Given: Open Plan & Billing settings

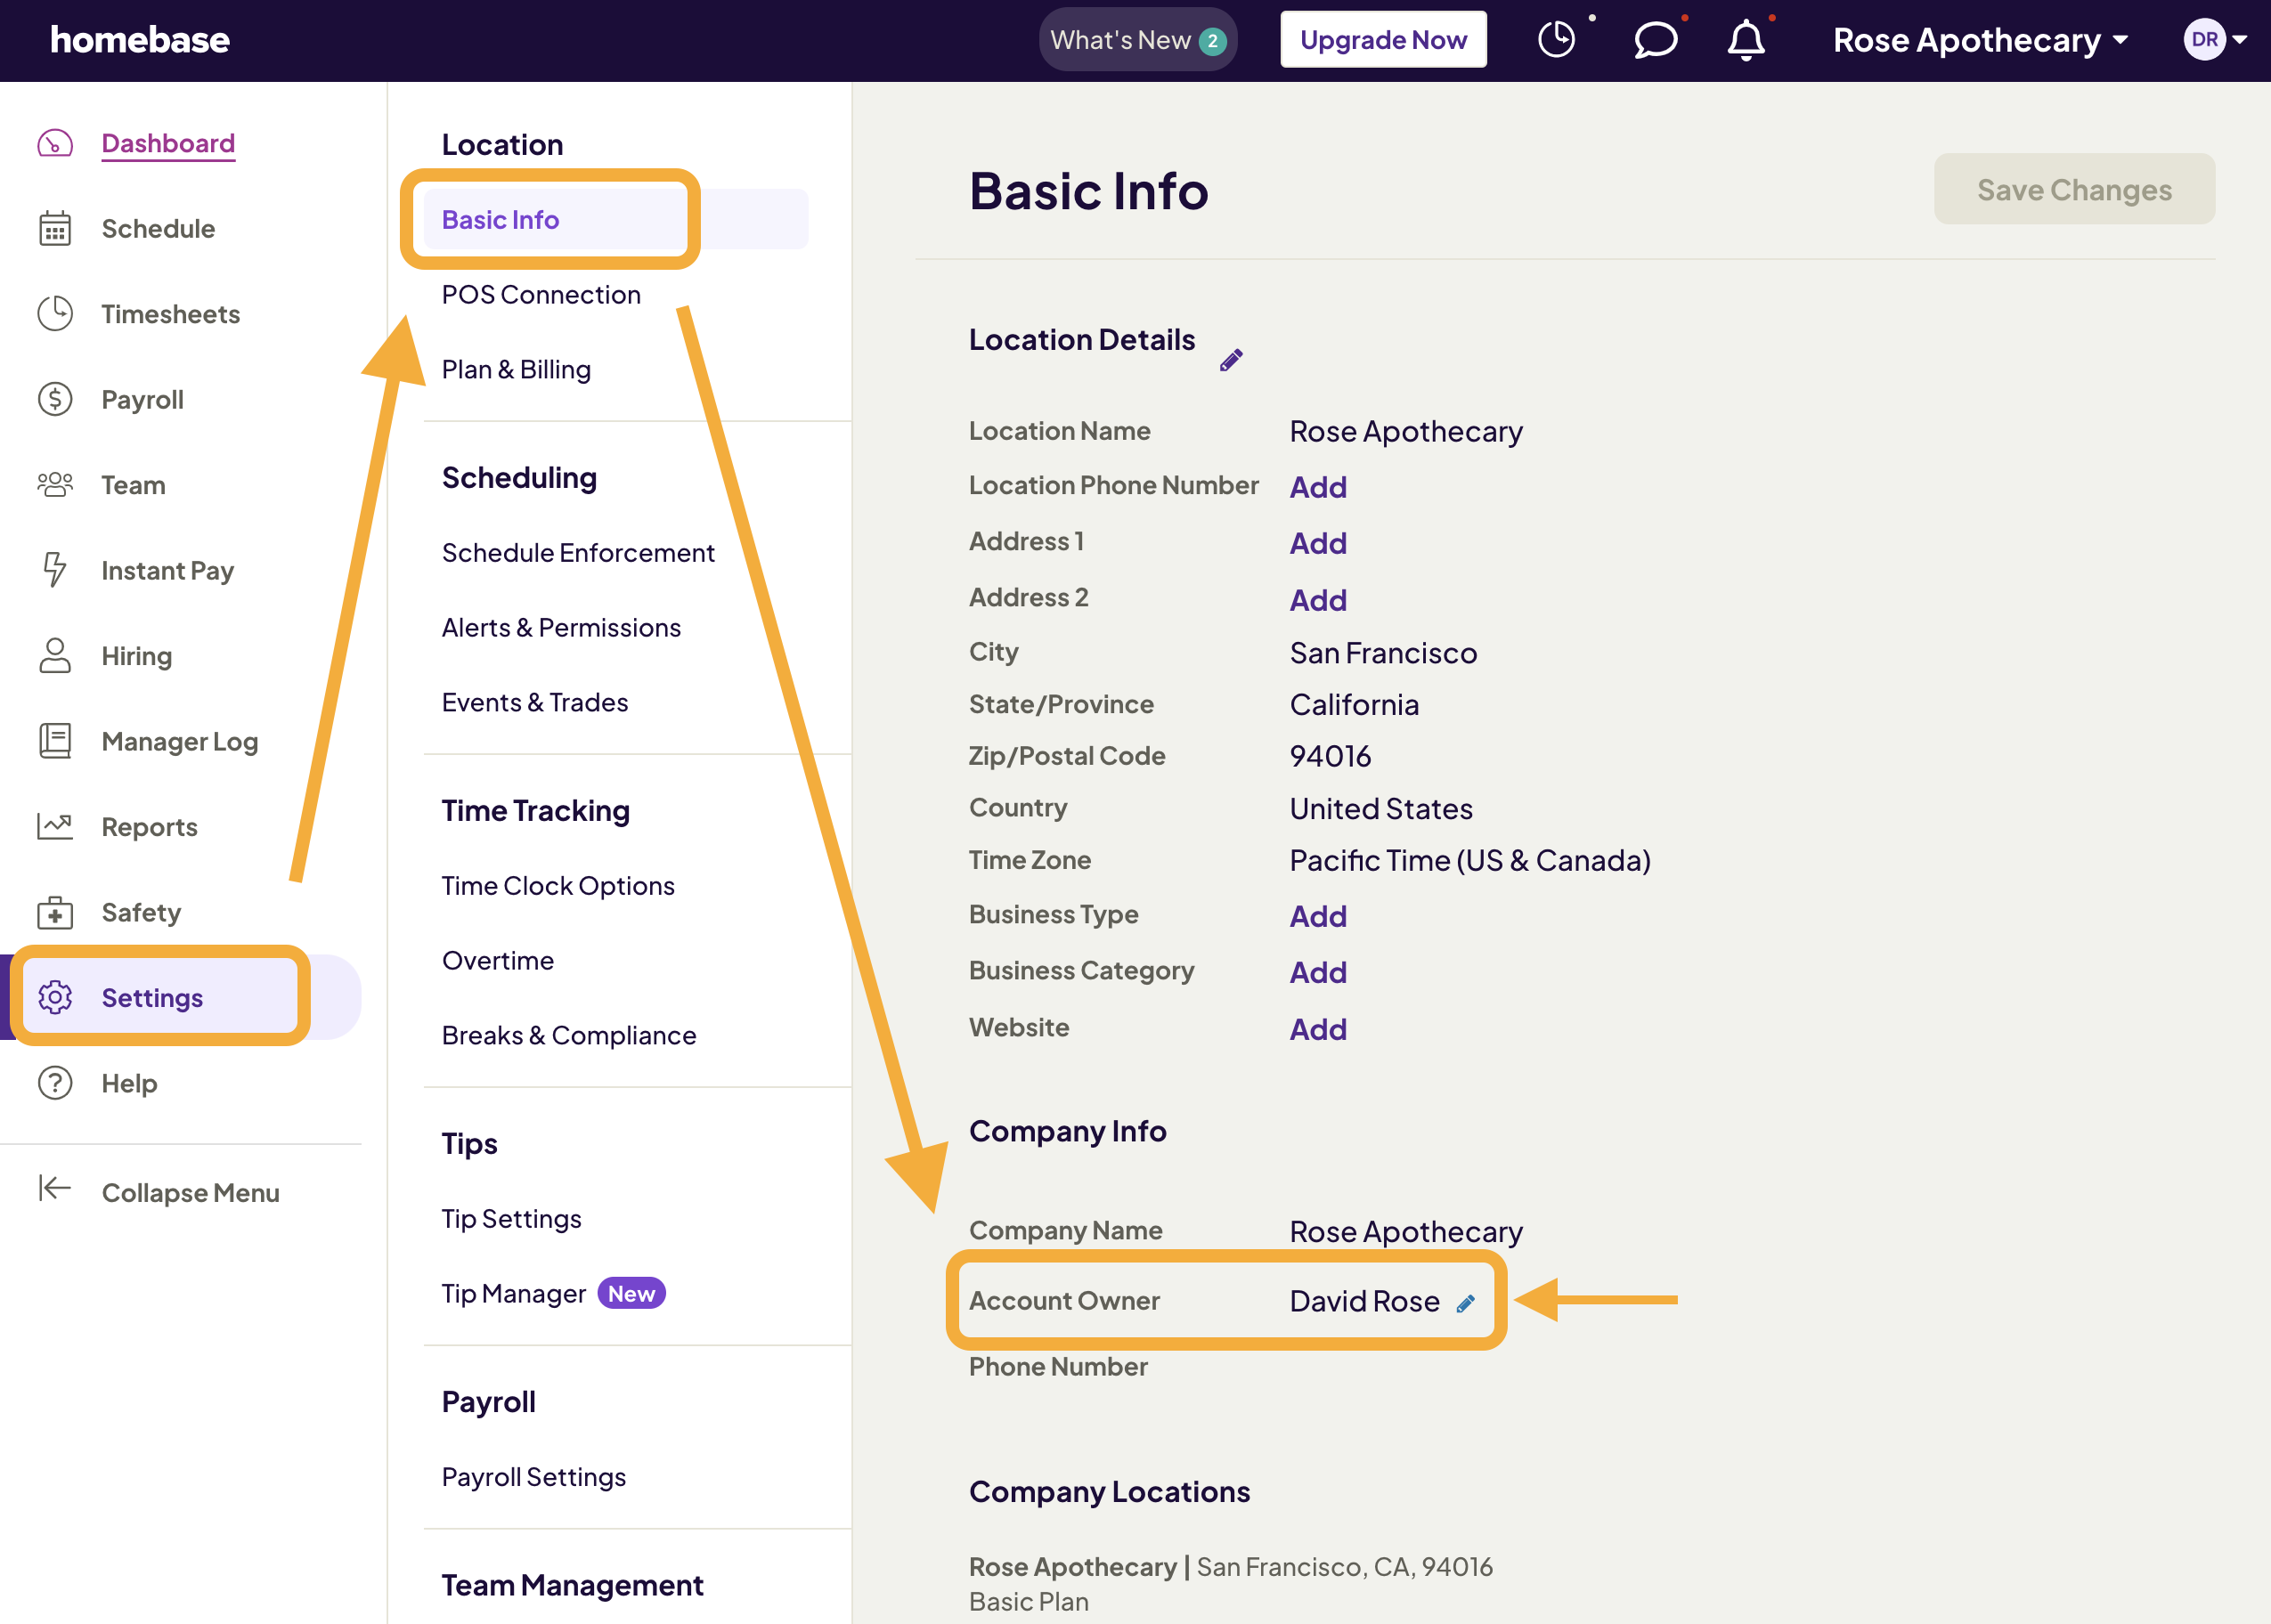Looking at the screenshot, I should coord(516,370).
